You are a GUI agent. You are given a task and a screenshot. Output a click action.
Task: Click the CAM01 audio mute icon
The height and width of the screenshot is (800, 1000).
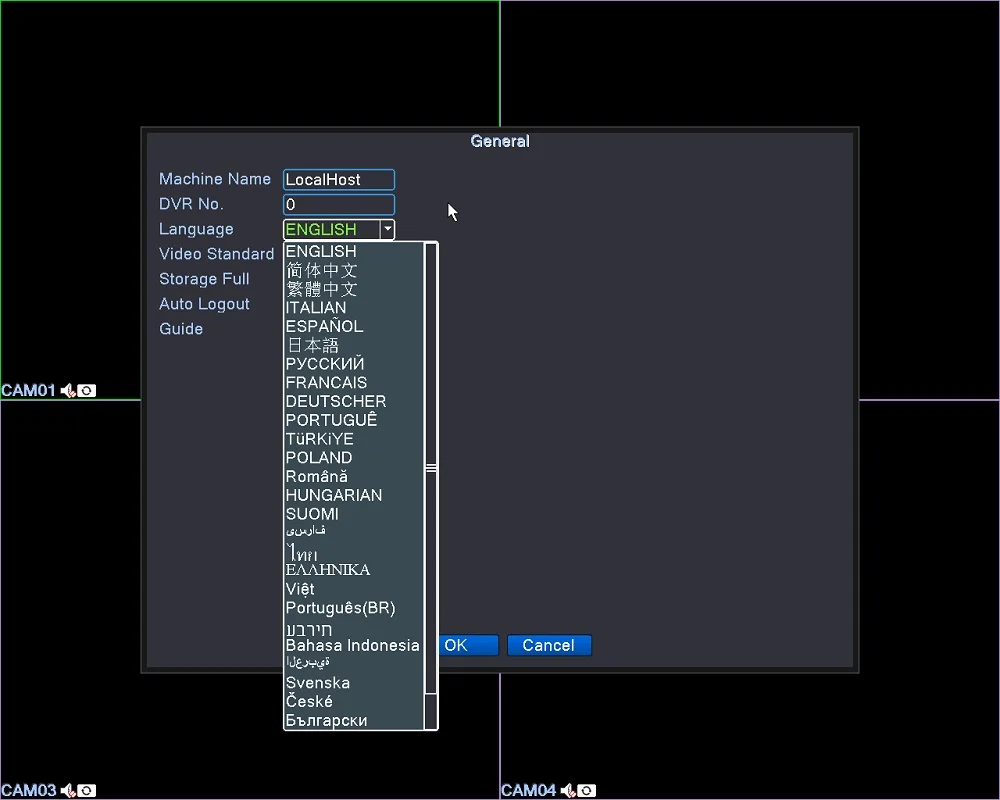pyautogui.click(x=68, y=390)
